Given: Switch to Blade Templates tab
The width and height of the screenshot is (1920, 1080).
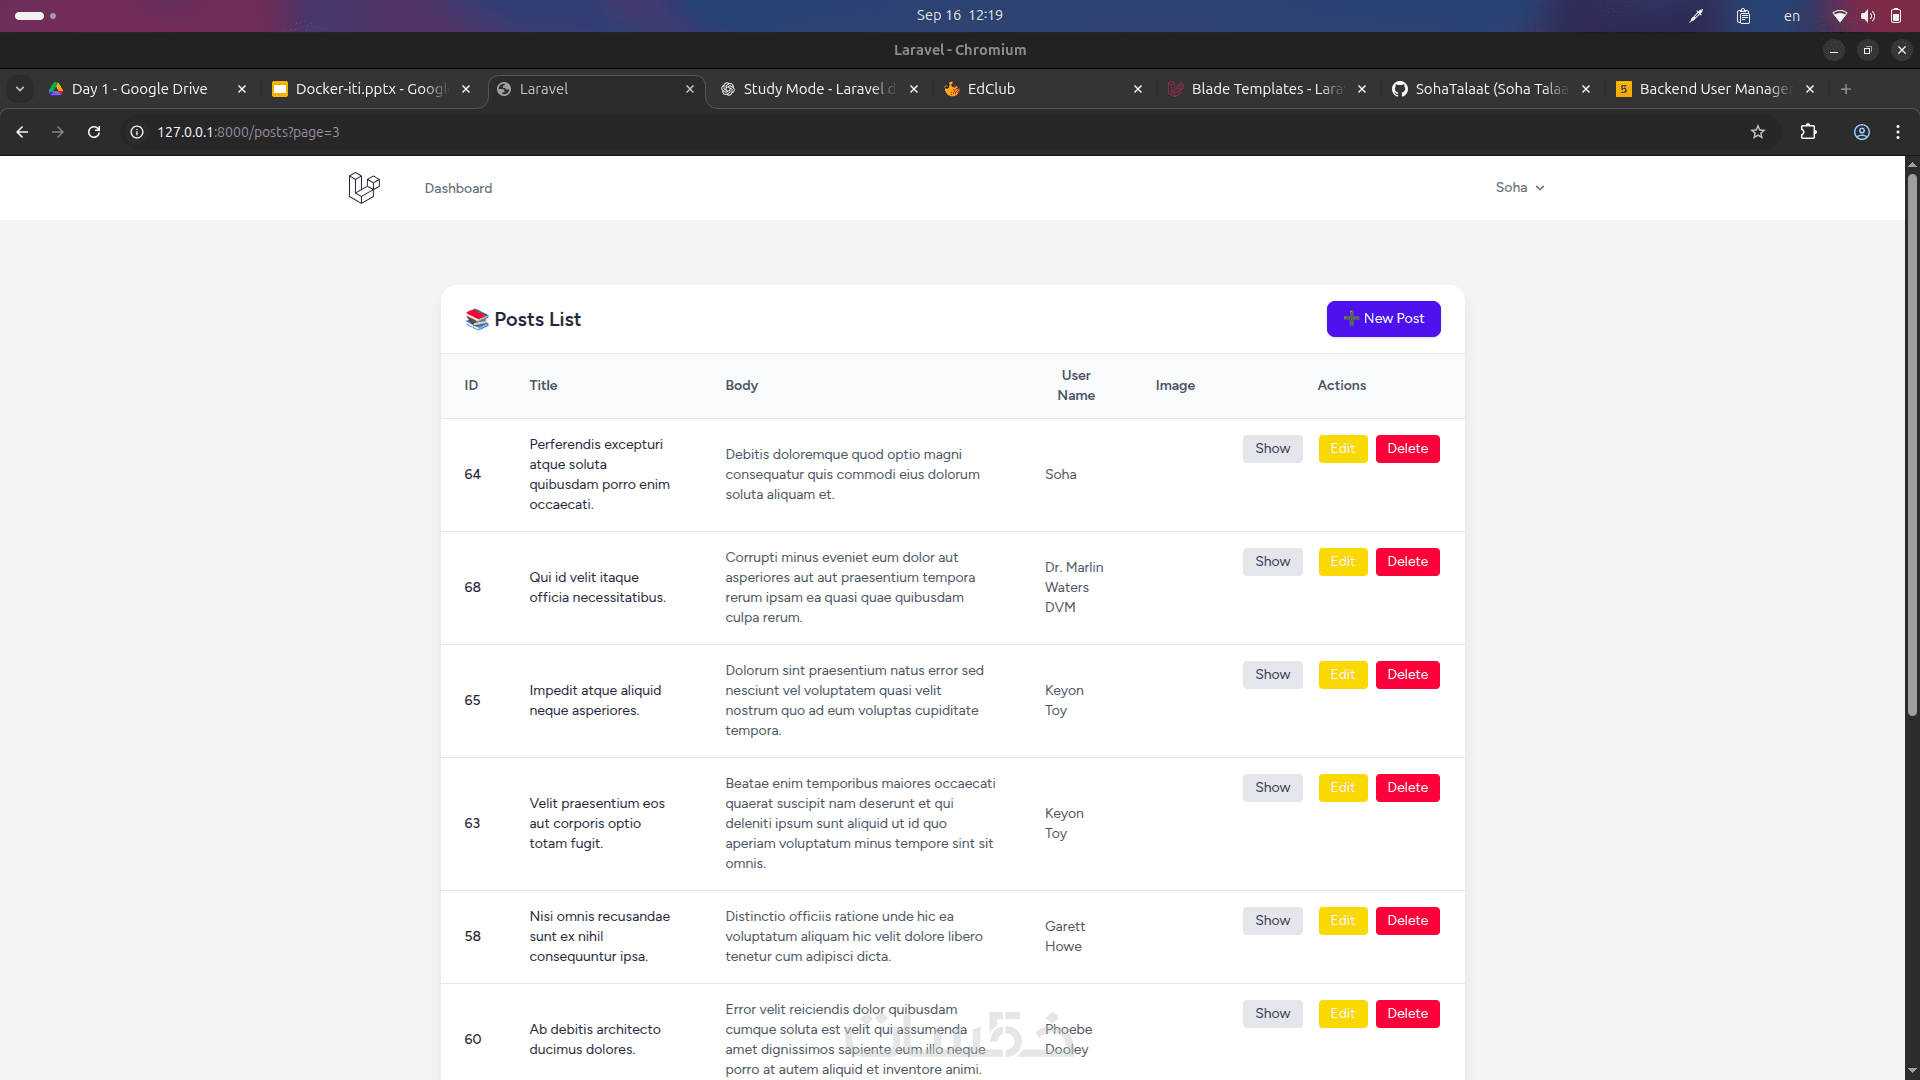Looking at the screenshot, I should tap(1264, 89).
